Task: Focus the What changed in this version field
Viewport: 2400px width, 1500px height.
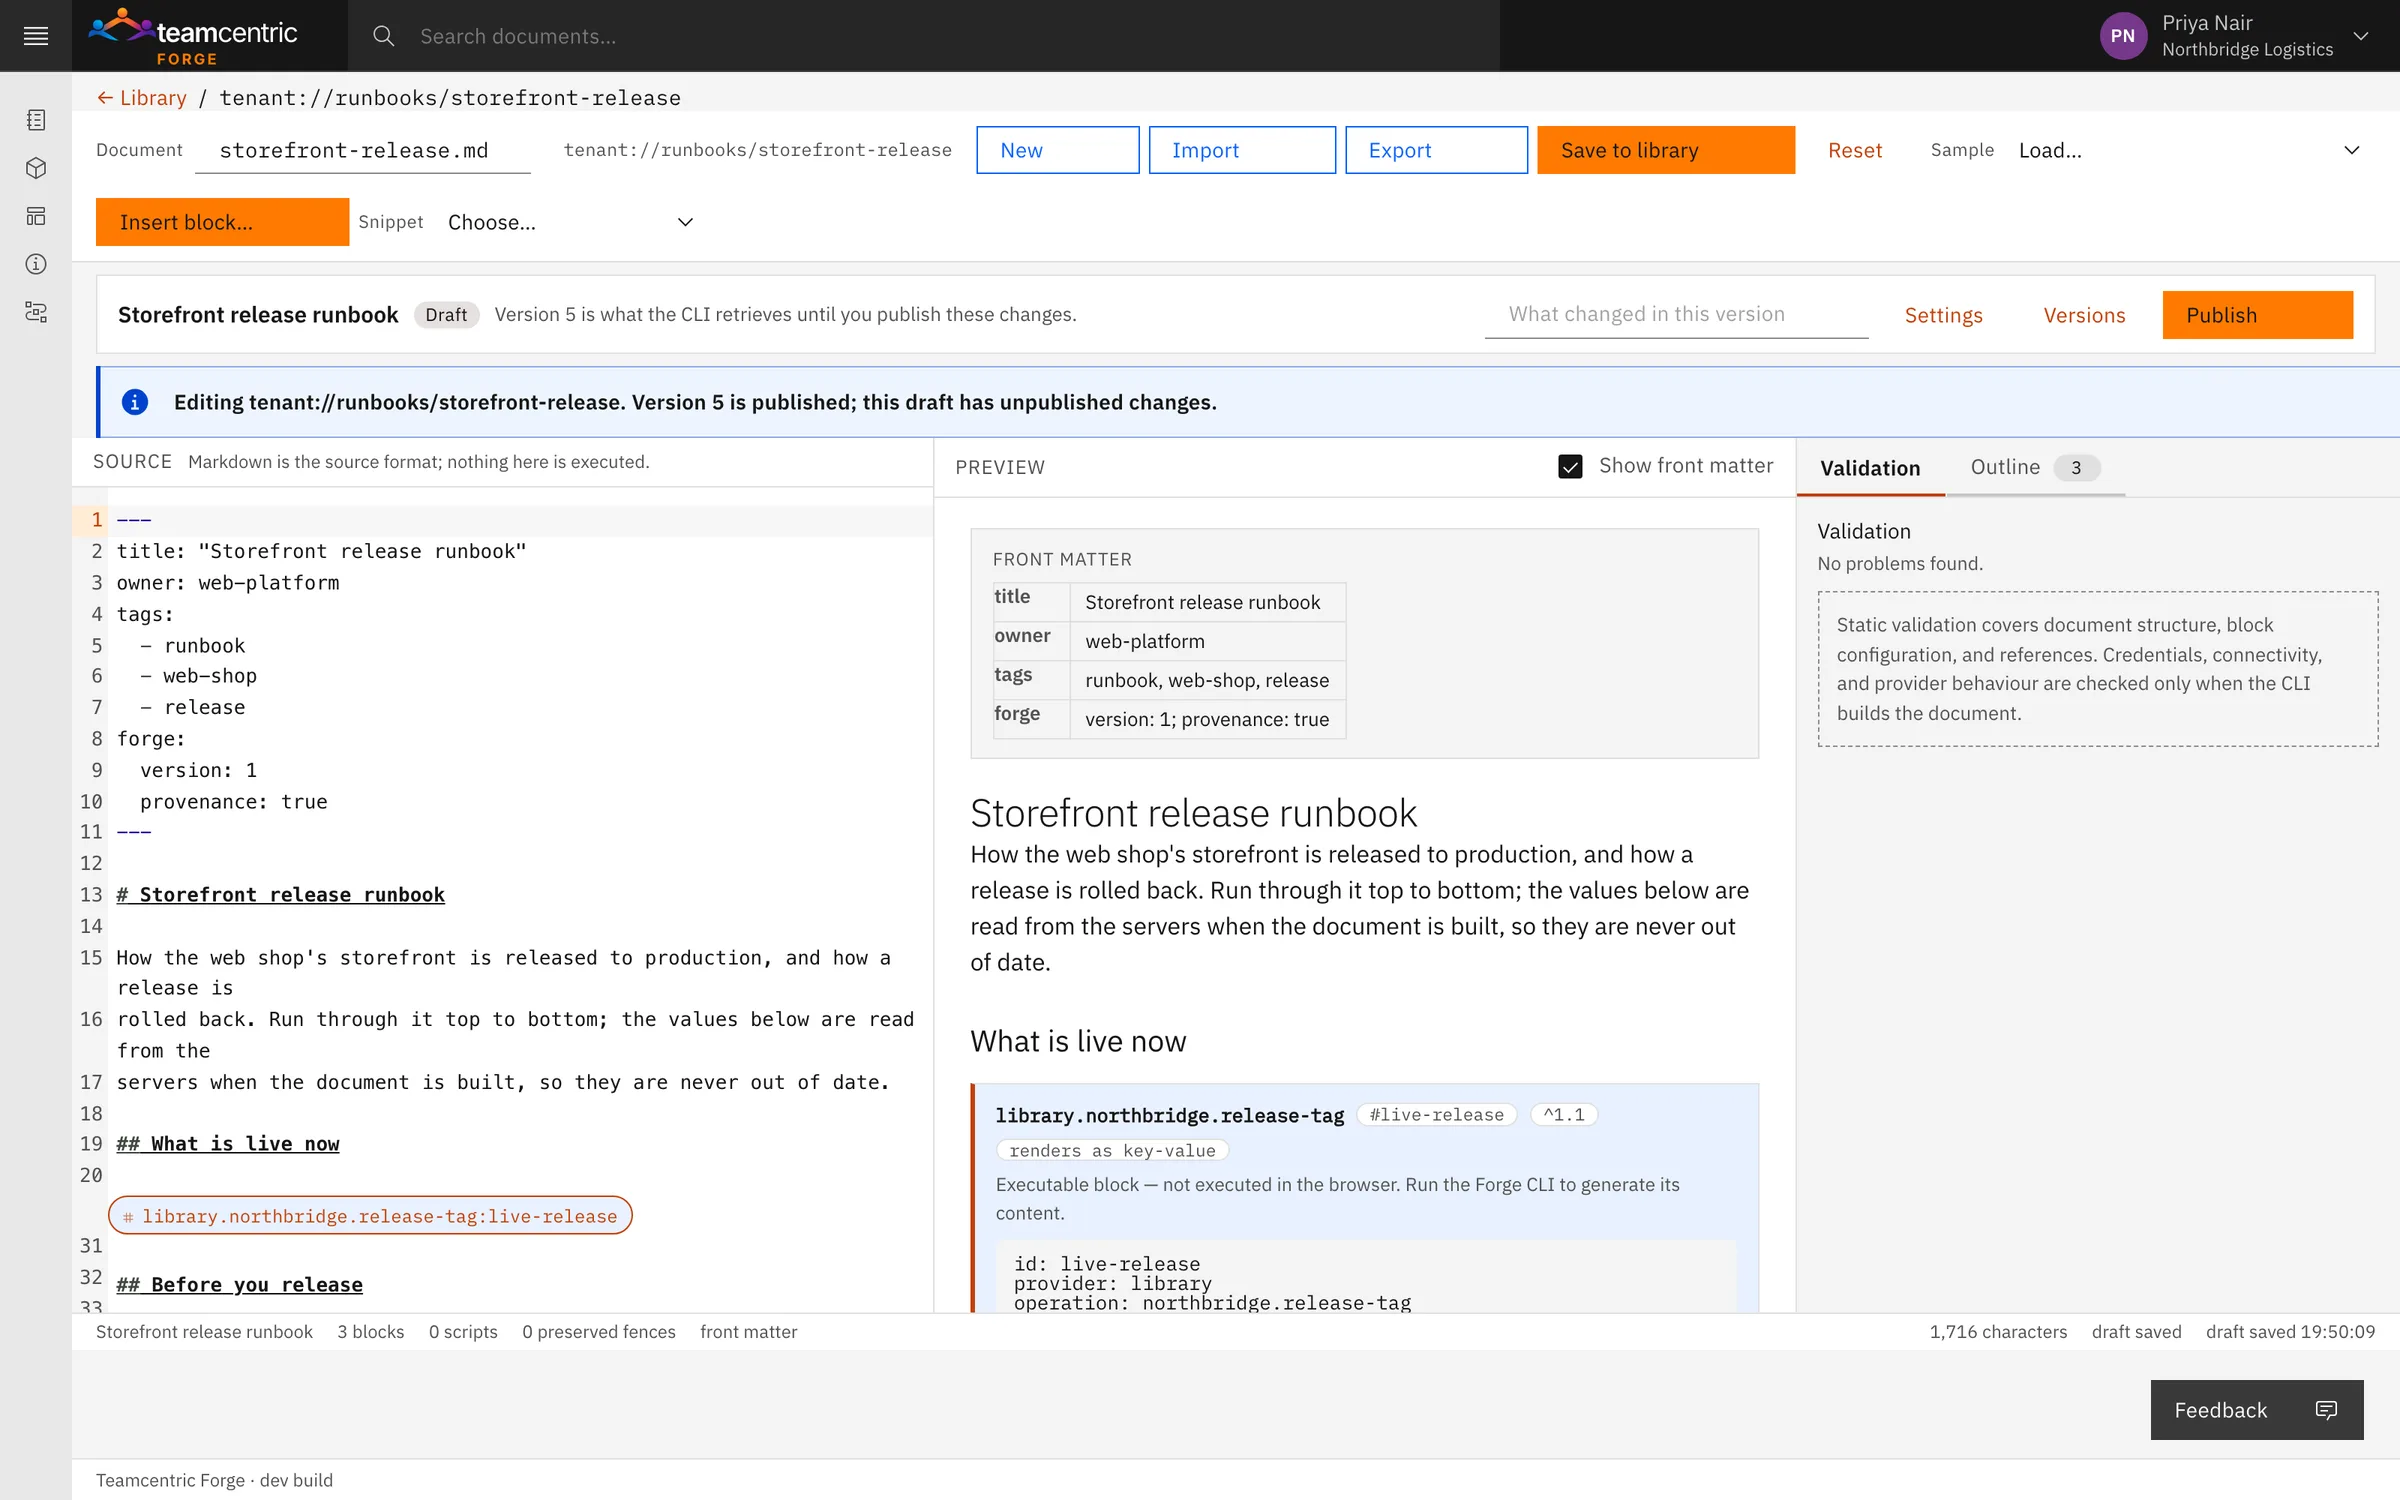Action: click(1676, 314)
